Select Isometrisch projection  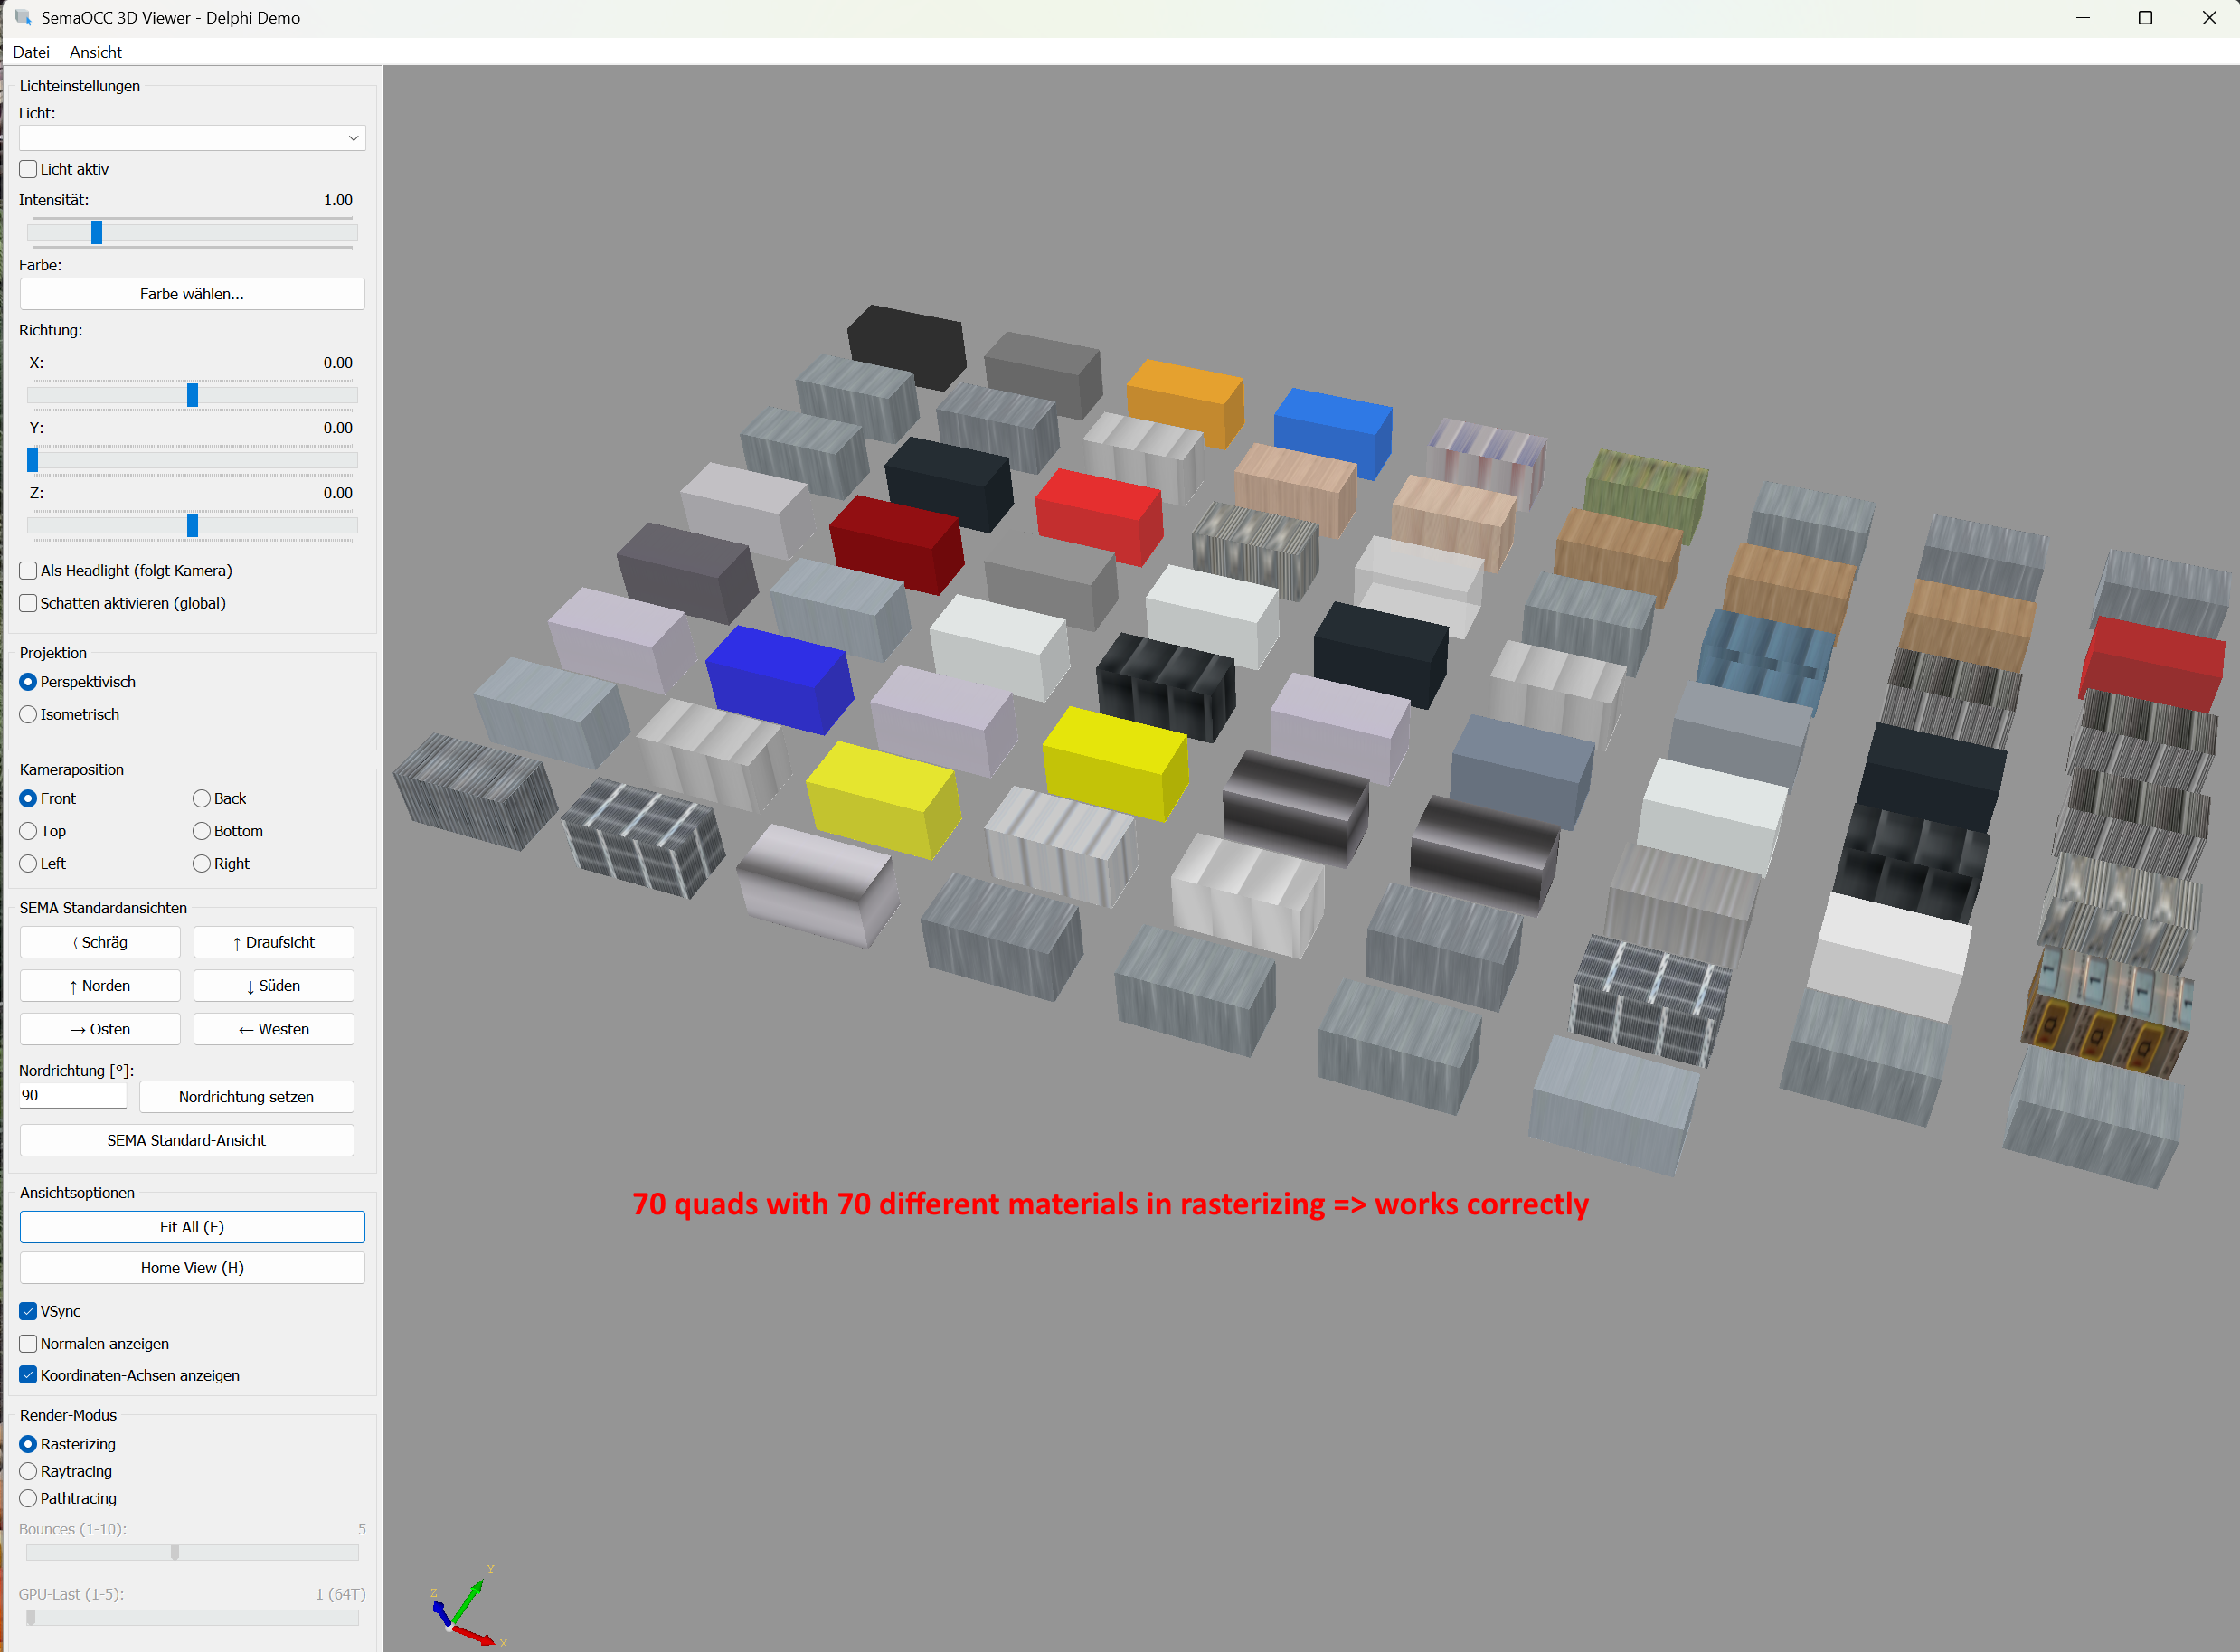(x=29, y=714)
